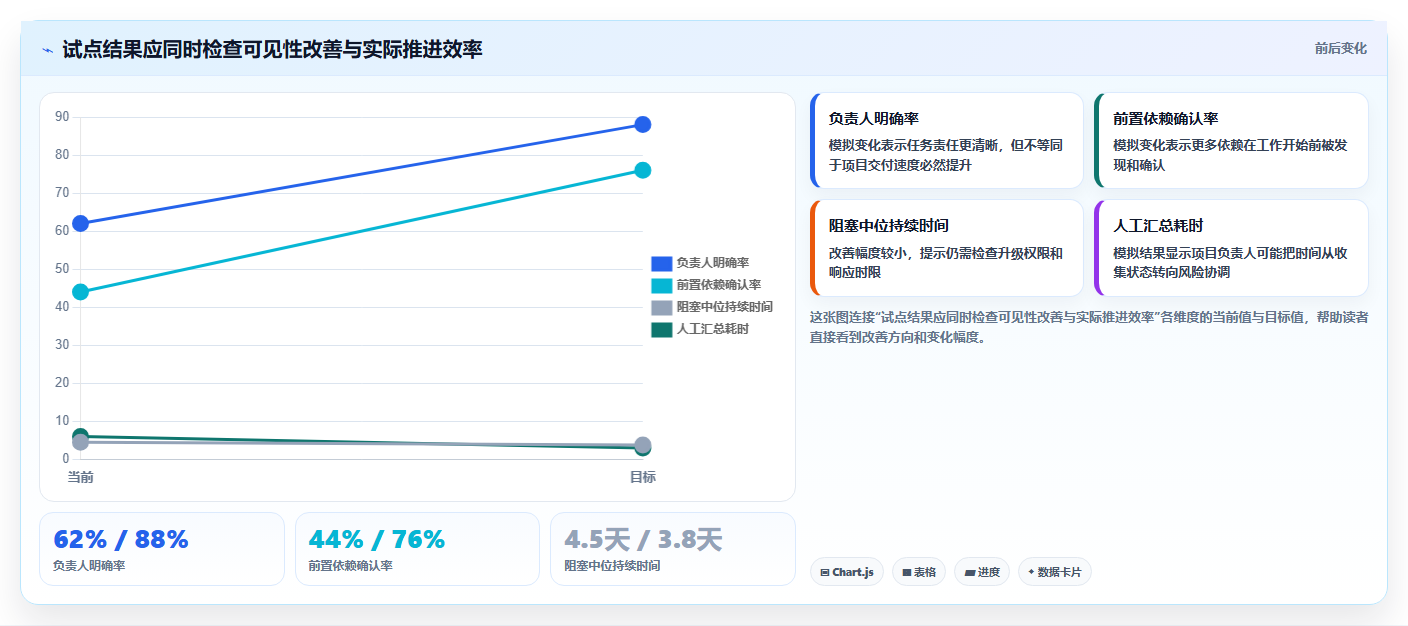Click the 负责人明确率 caption under 62% / 88%
Viewport: 1408px width, 626px height.
tap(89, 566)
